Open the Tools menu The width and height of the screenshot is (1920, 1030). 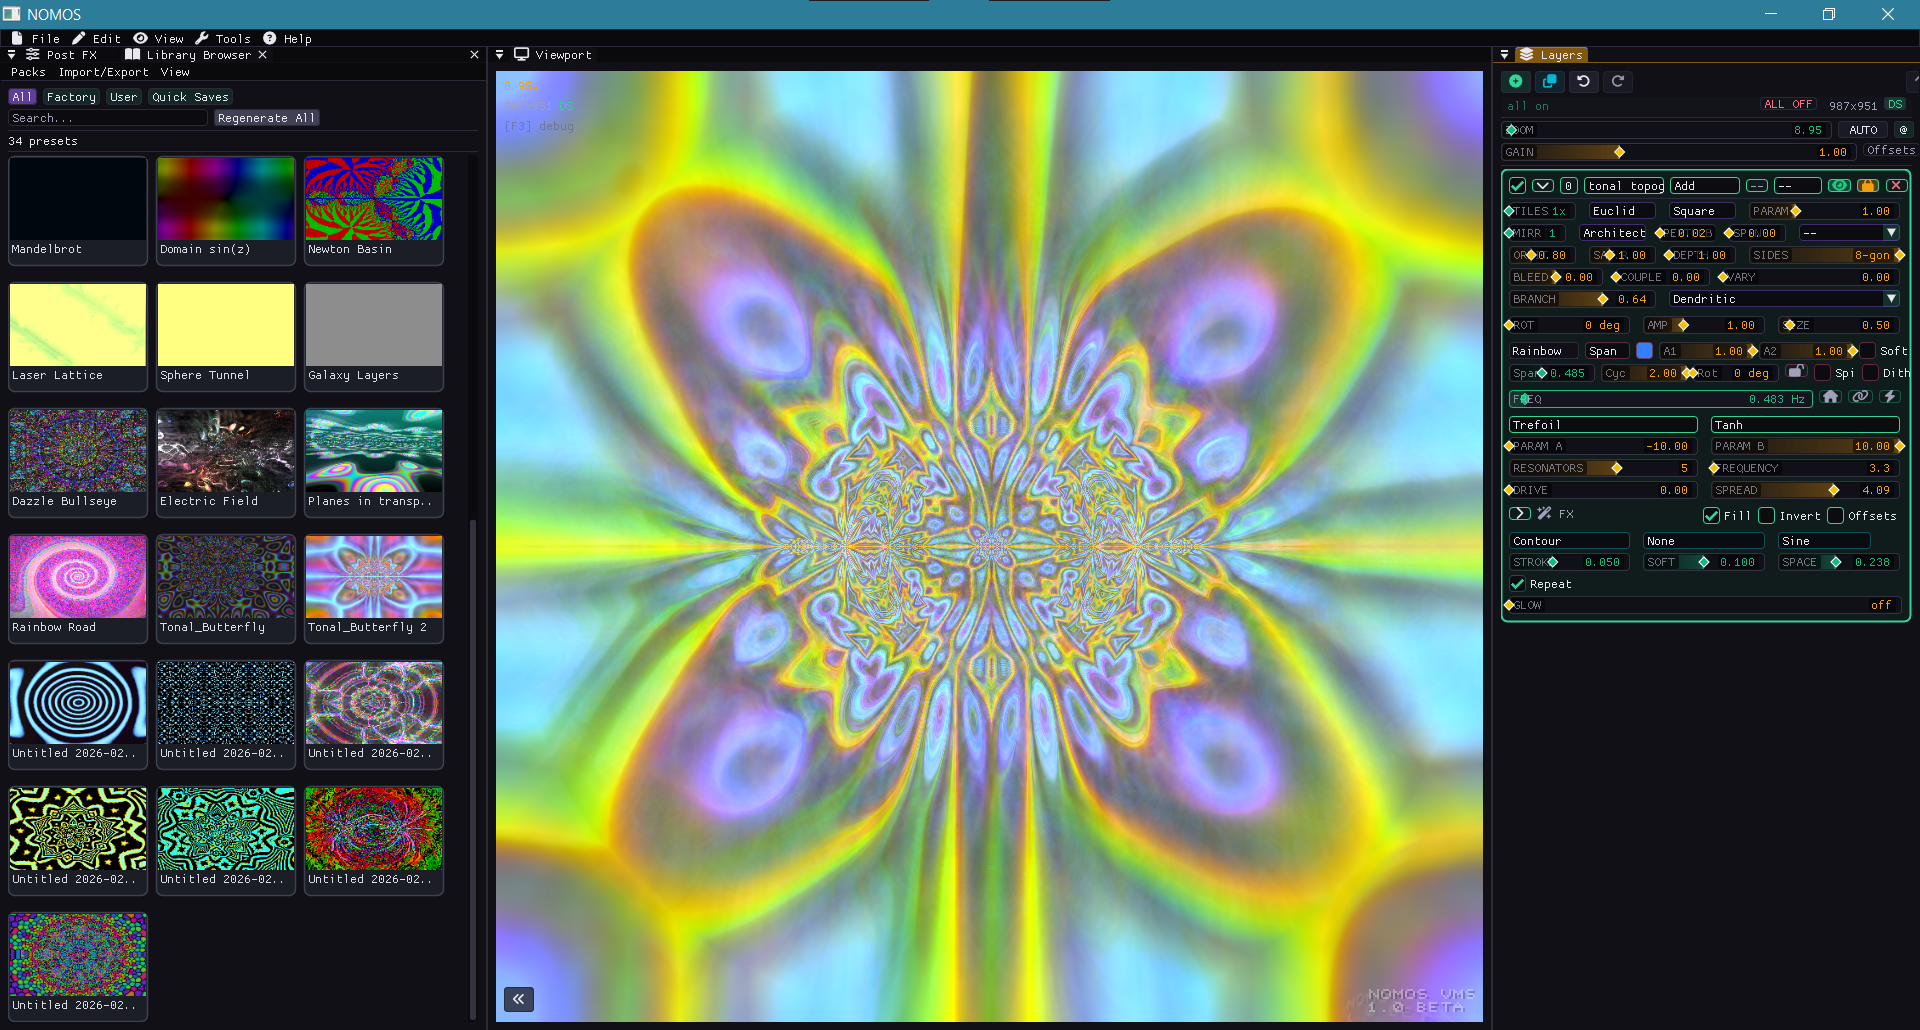(x=223, y=39)
